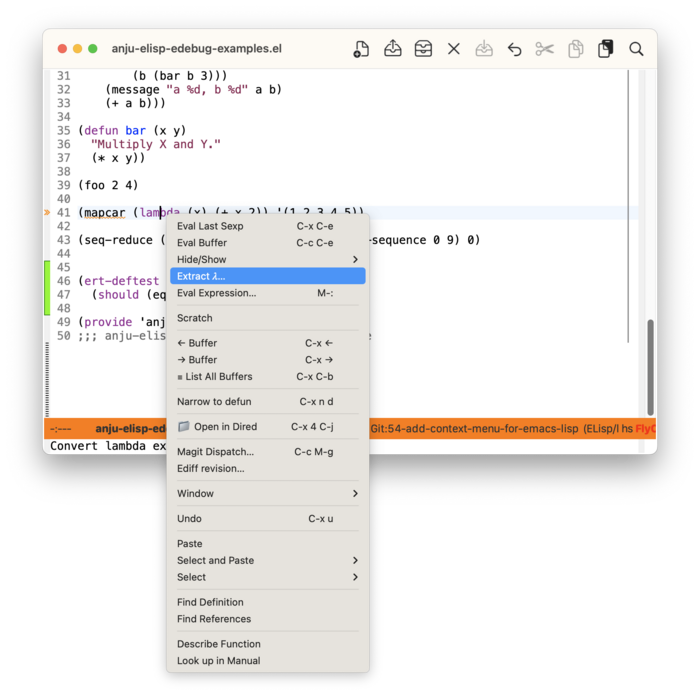Click the "Multiply X and Y." docstring

(156, 144)
